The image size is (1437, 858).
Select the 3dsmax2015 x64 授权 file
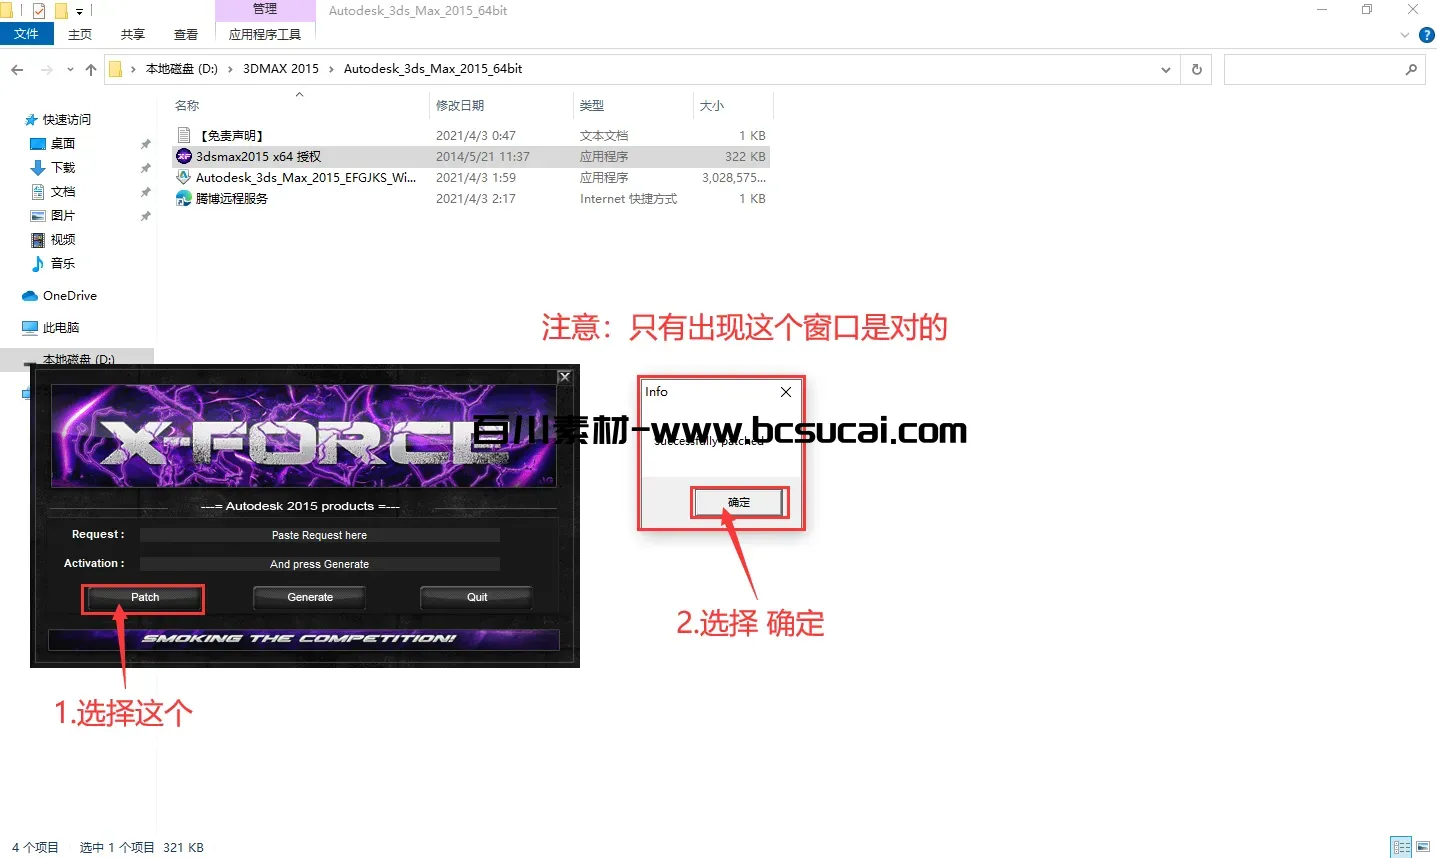tap(471, 156)
